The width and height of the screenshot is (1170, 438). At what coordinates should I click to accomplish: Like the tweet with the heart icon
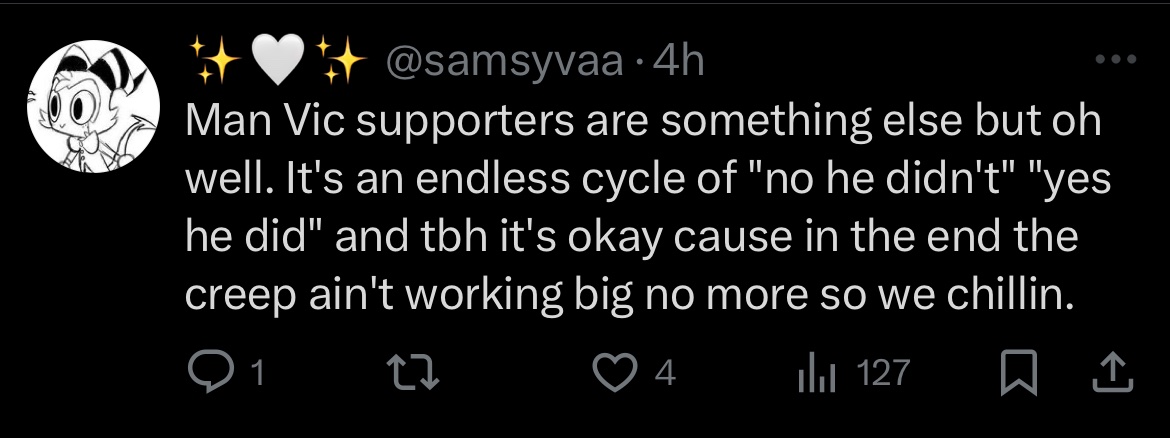[x=610, y=373]
